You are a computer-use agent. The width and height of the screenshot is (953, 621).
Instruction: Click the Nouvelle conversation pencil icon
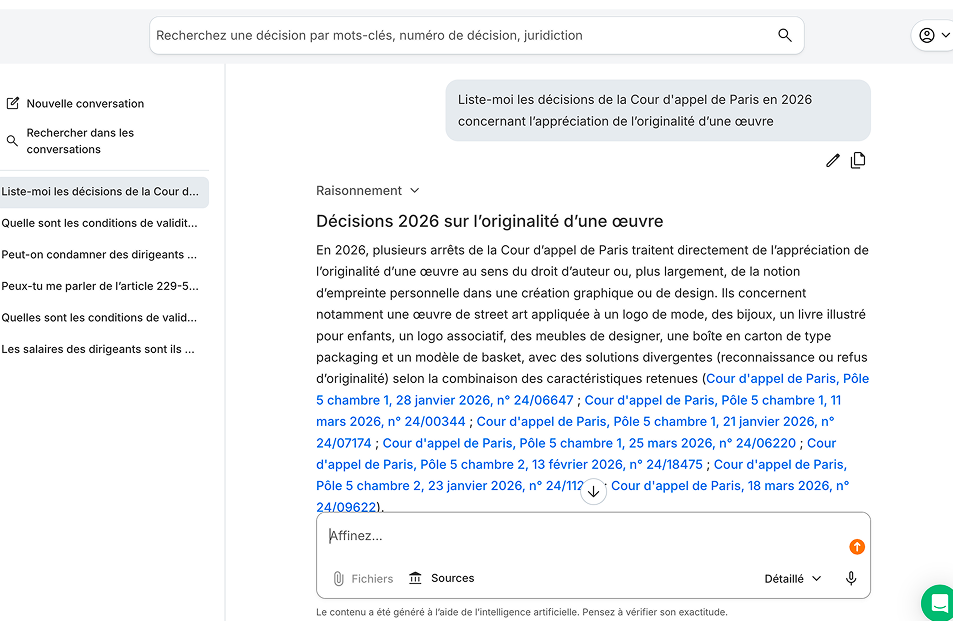[13, 103]
